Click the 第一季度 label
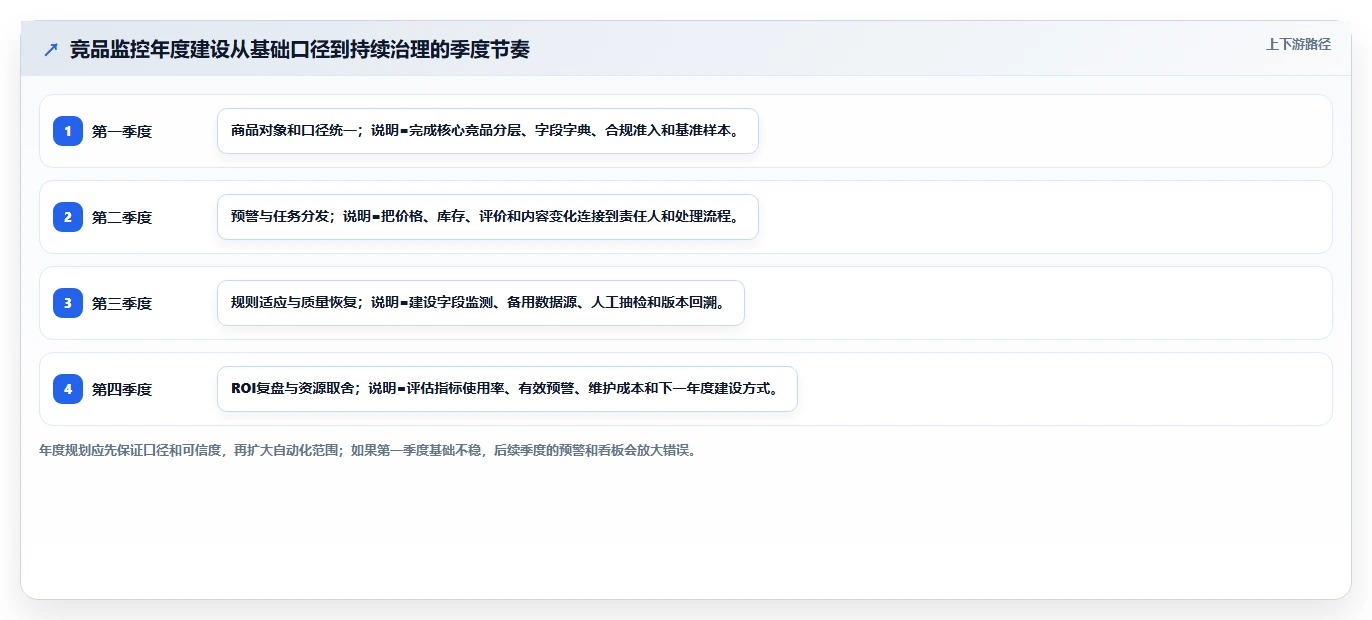 pos(122,131)
